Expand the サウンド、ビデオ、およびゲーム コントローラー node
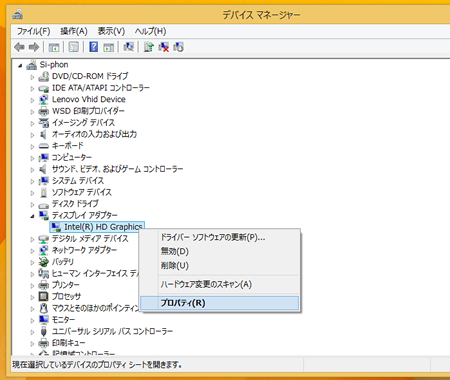 tap(32, 170)
